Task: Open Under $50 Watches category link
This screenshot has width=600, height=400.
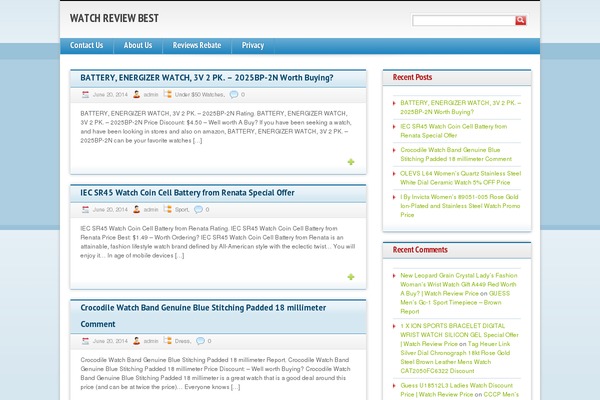Action: coord(200,95)
